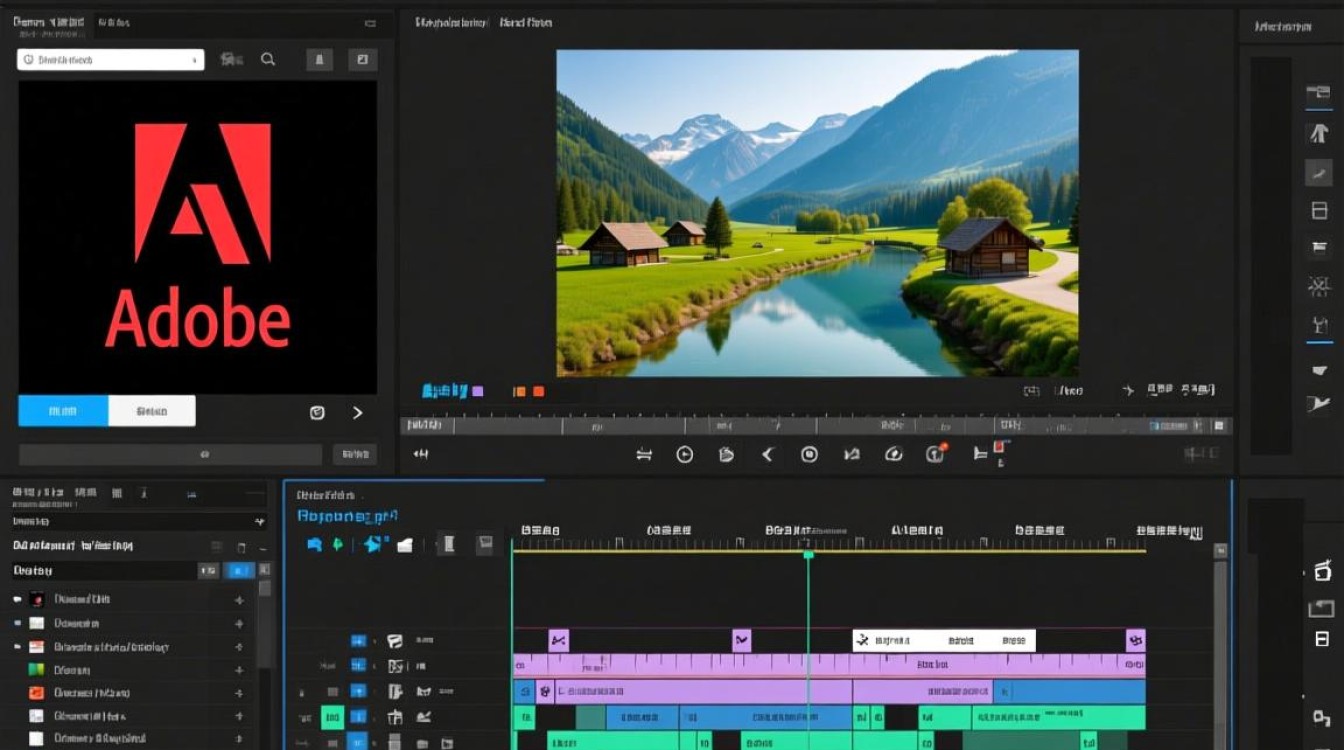This screenshot has height=750, width=1344.
Task: Click the circled play button under the preview
Action: click(685, 454)
